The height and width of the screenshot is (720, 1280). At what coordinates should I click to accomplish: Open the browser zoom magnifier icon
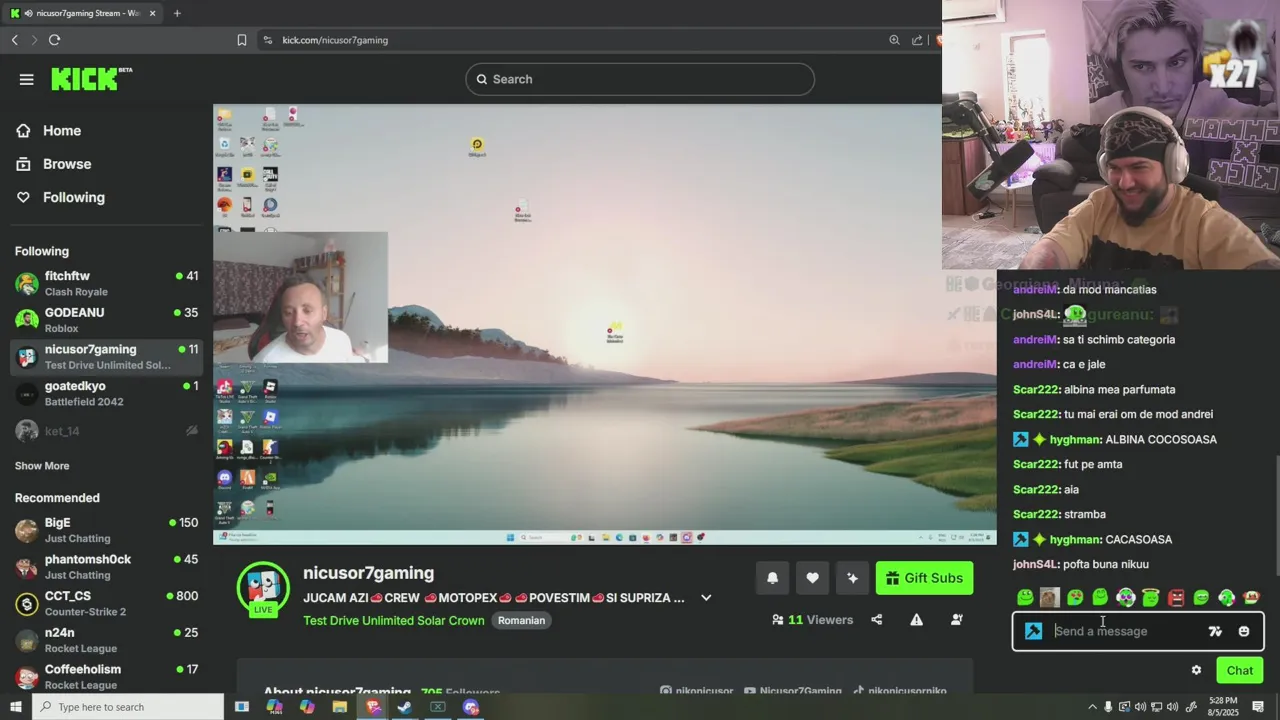pos(894,40)
